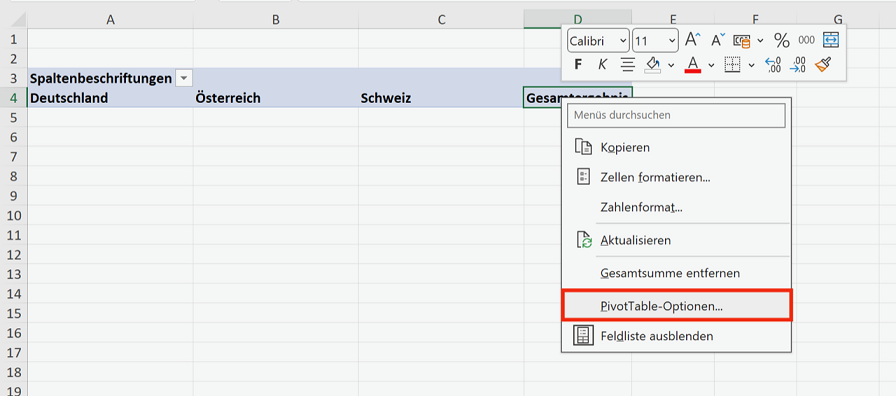Toggle bold with the F button
896x396 pixels.
[x=578, y=65]
